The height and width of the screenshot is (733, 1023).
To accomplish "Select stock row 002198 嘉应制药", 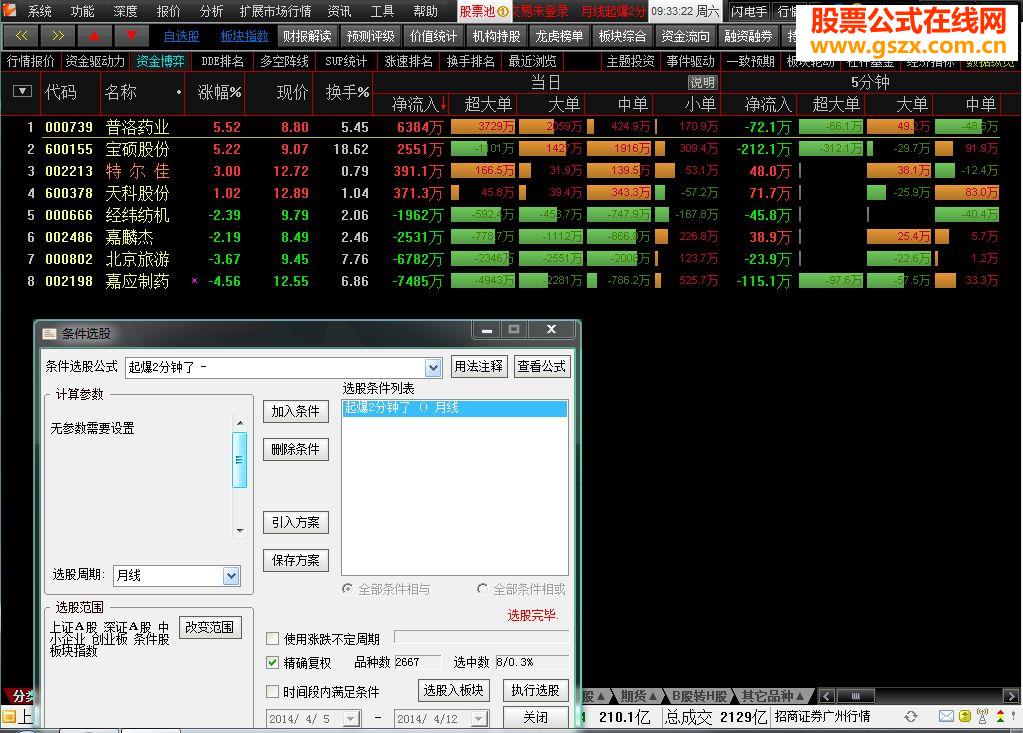I will pyautogui.click(x=512, y=281).
